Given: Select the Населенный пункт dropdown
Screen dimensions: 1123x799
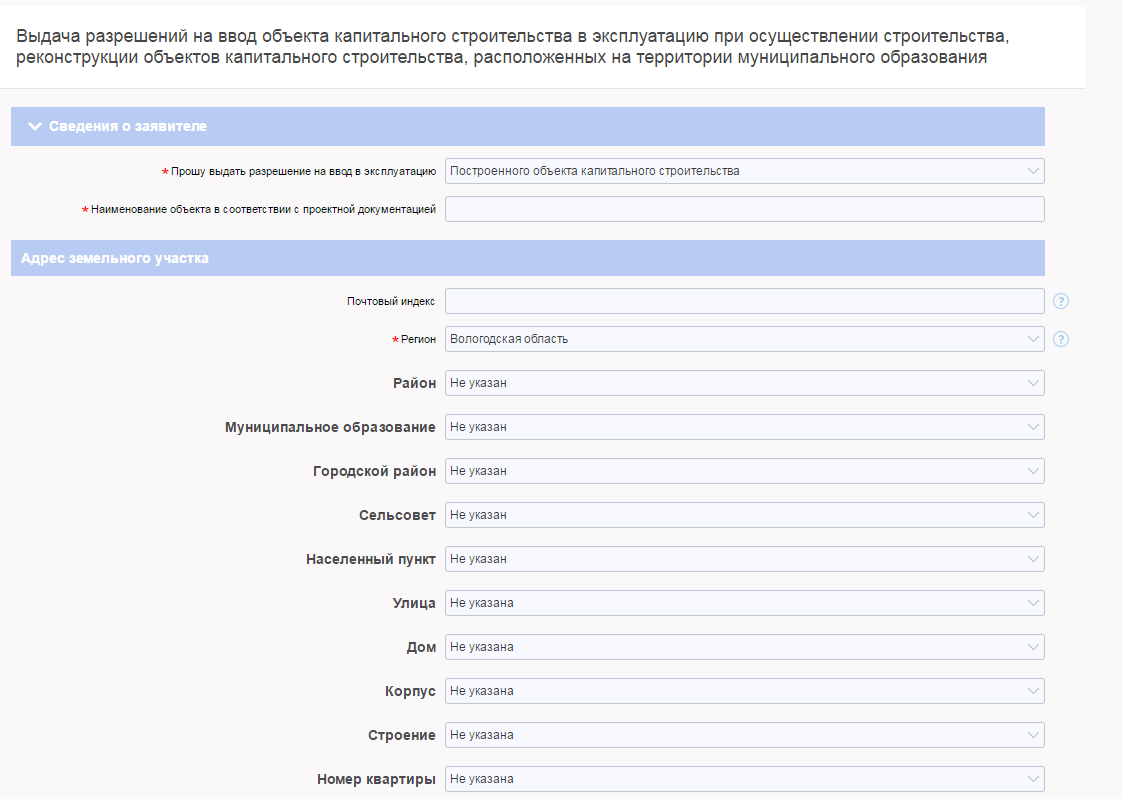Looking at the screenshot, I should pos(744,559).
